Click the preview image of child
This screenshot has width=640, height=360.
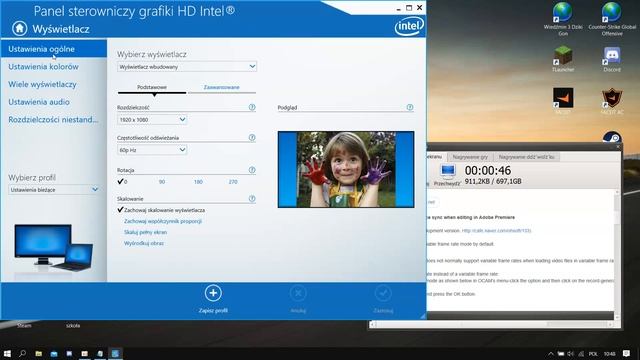[x=346, y=169]
